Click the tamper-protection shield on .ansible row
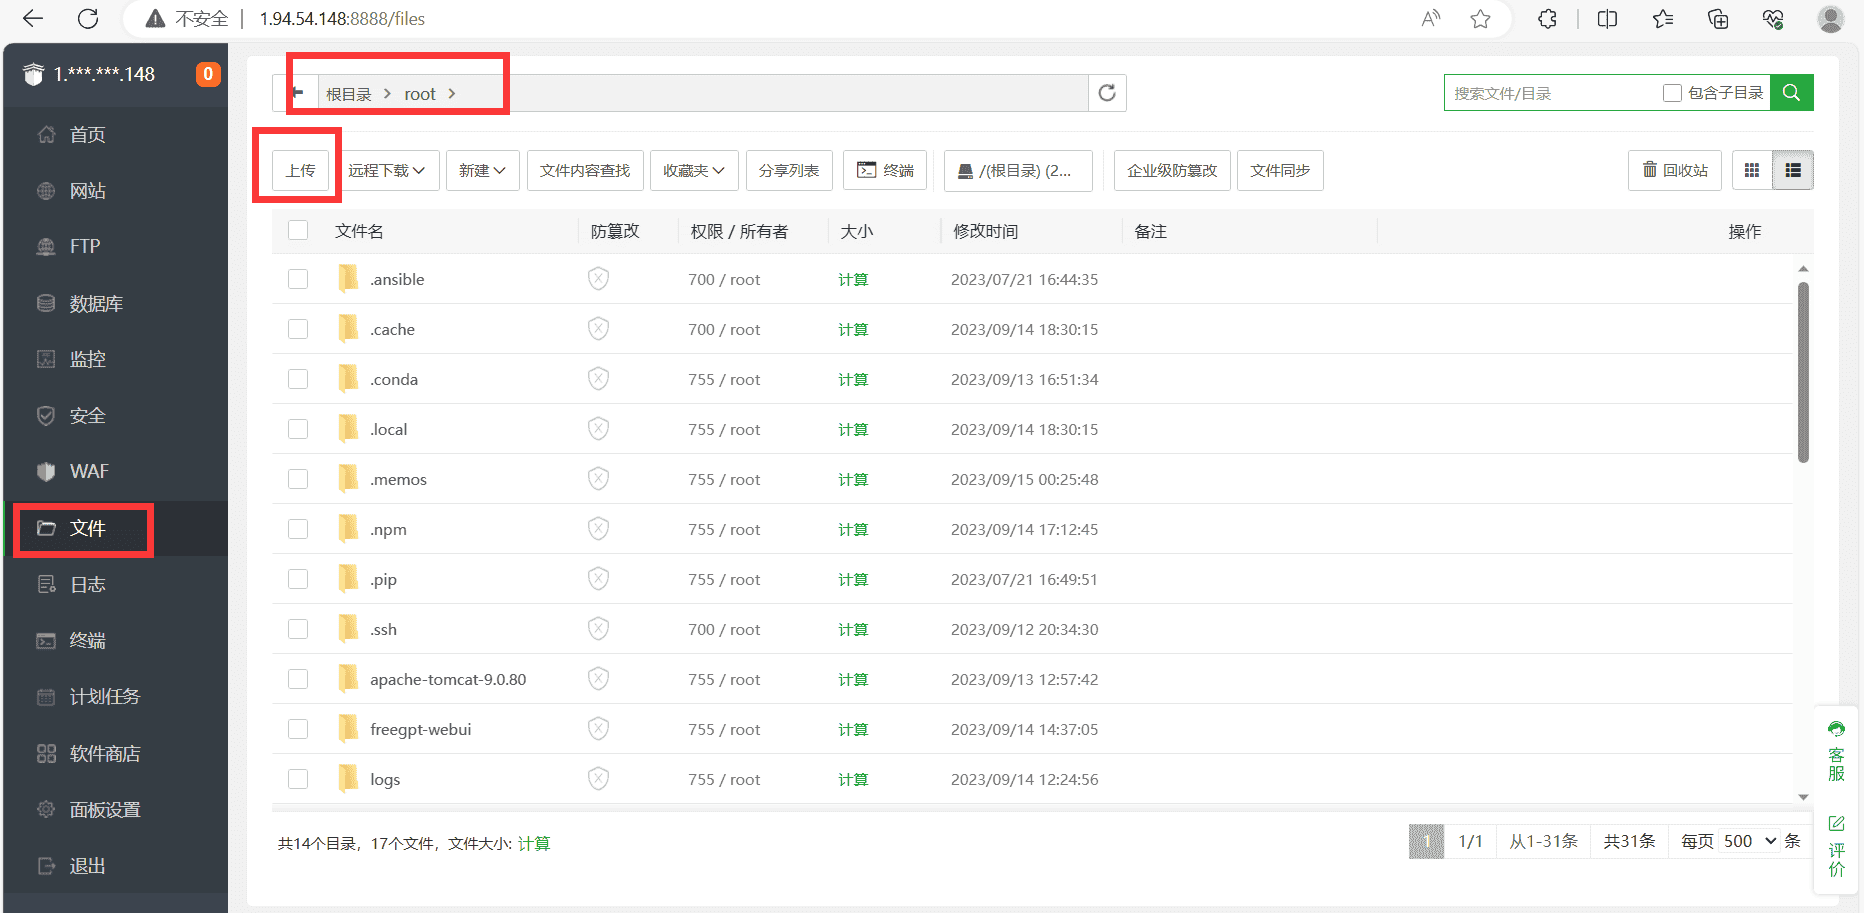 598,278
